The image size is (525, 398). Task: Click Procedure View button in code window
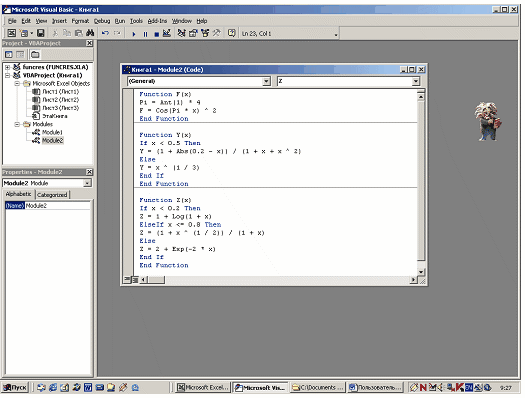click(127, 280)
